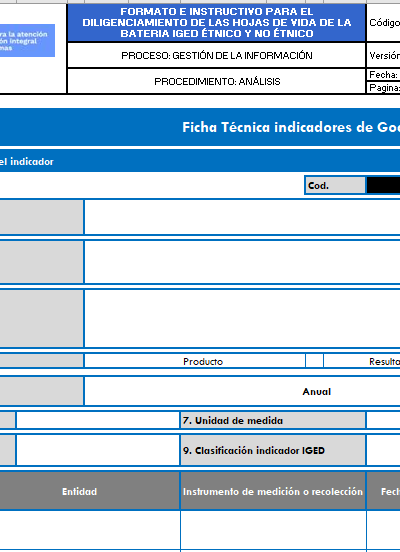Select the 'Producto' option cell
This screenshot has height=552, width=400.
[195, 361]
